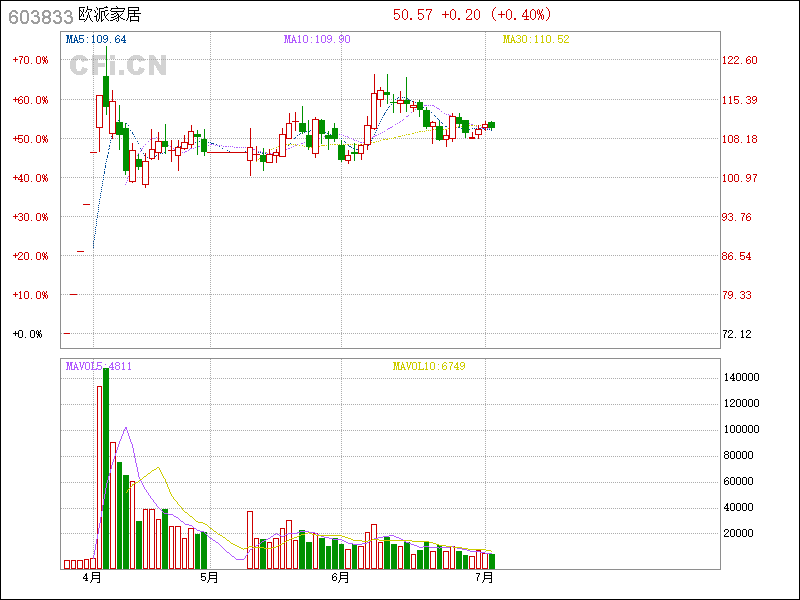Click the current price 50.57 readout

(x=413, y=15)
